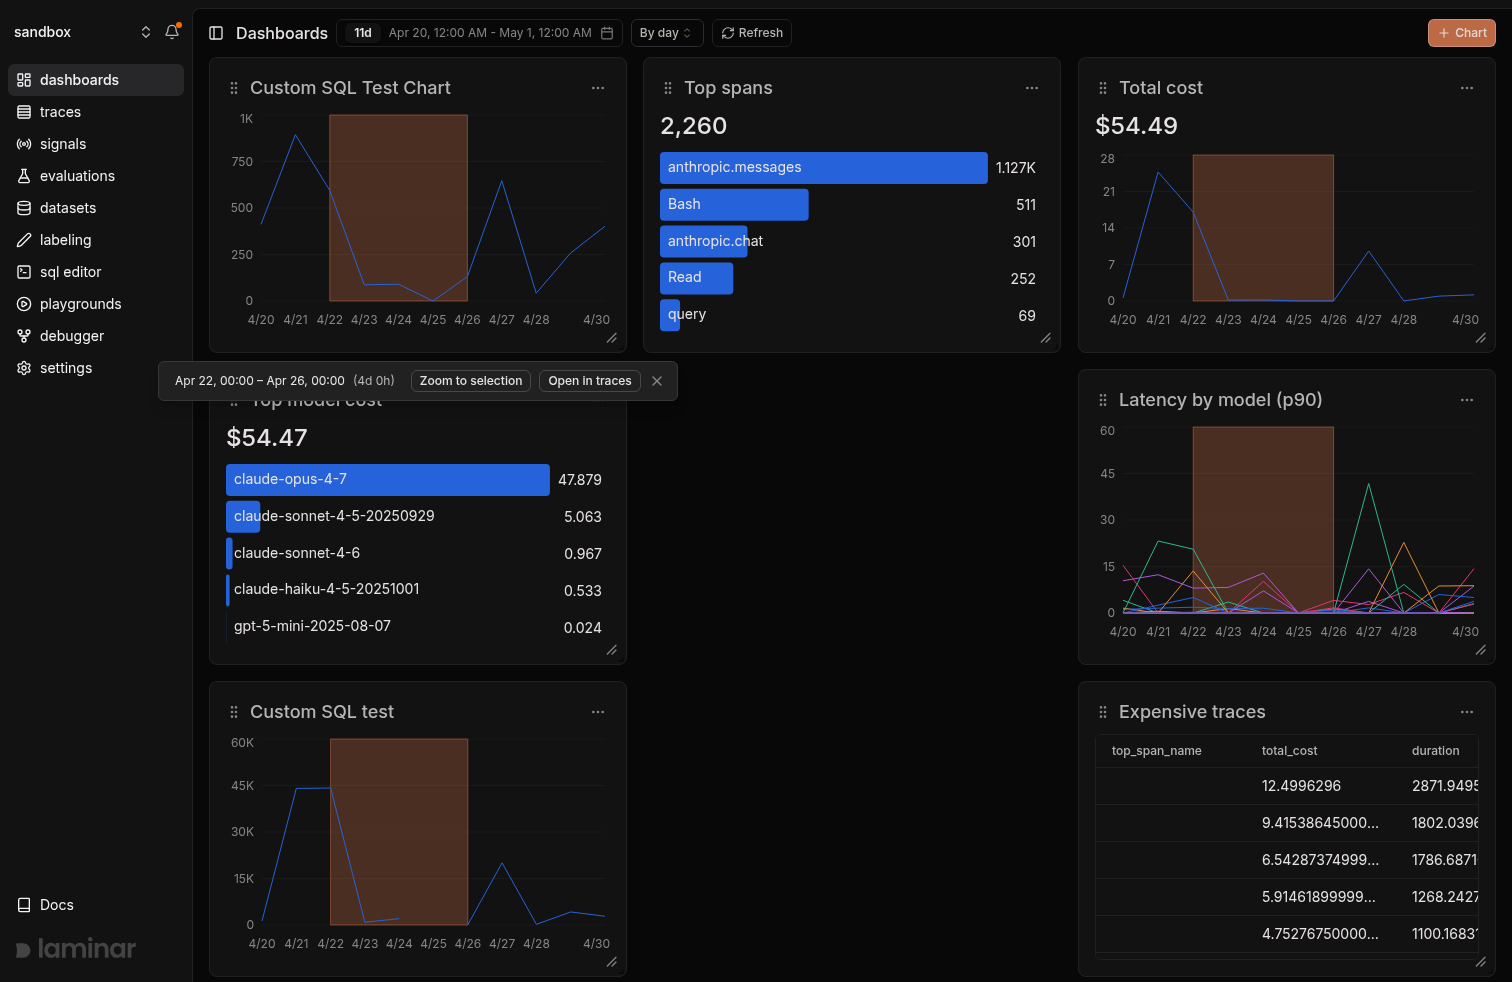Click total_cost column header

[x=1290, y=751]
